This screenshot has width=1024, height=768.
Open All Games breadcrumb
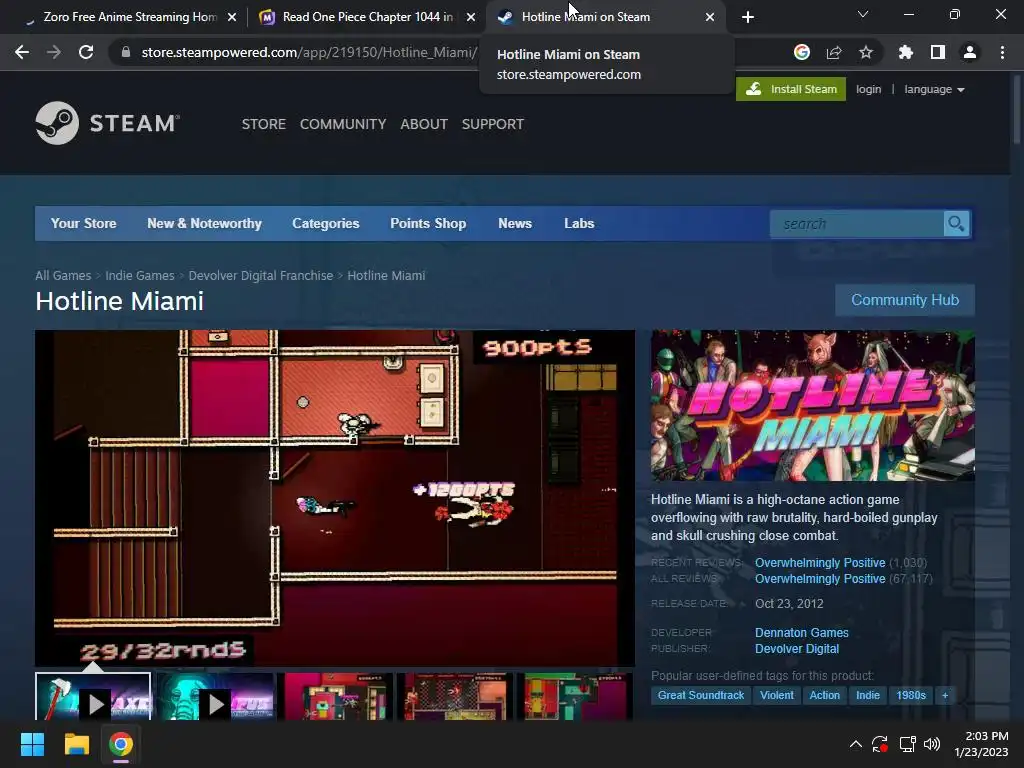[x=63, y=276]
